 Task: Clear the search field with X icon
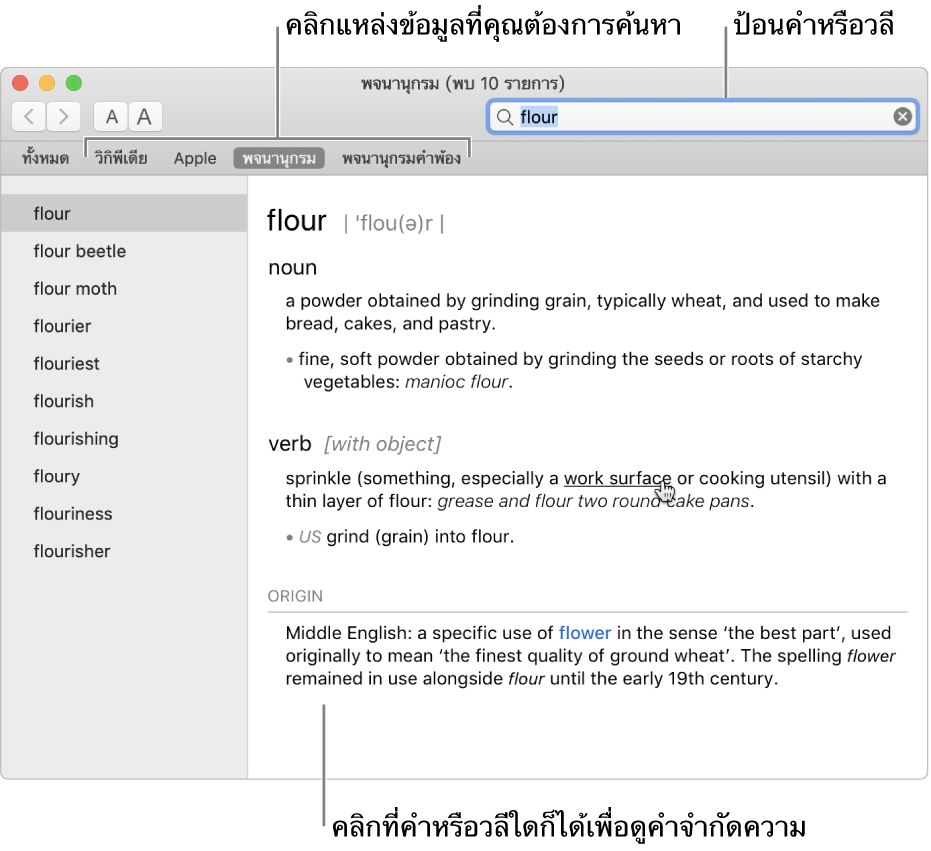902,116
